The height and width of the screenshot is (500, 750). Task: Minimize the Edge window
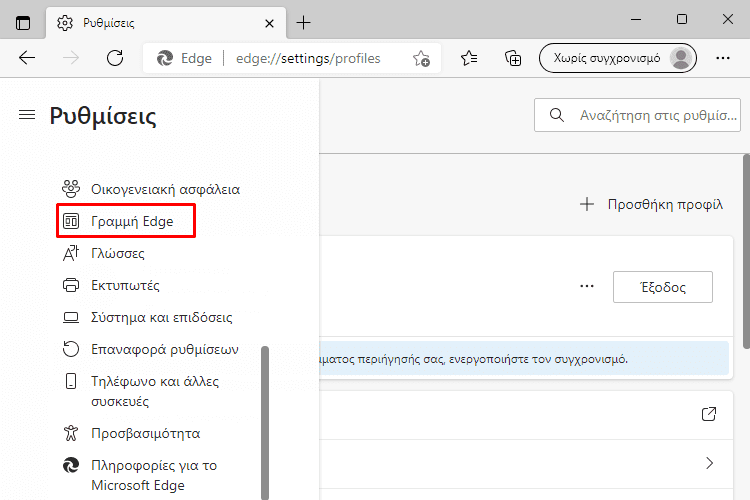click(636, 20)
